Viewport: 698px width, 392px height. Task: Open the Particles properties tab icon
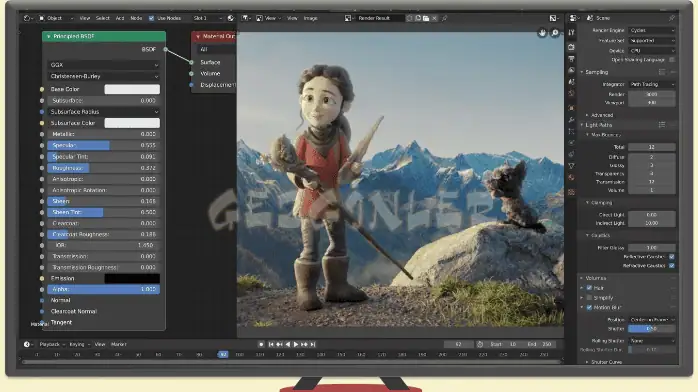pyautogui.click(x=572, y=131)
